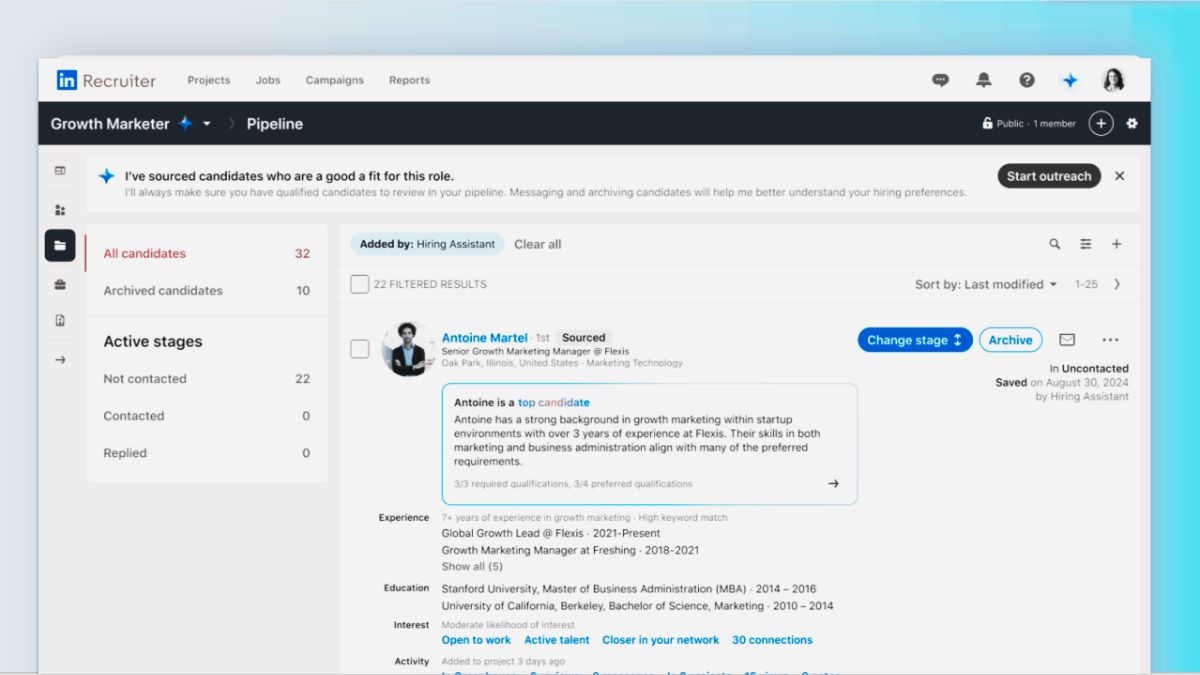Open the help question mark icon
The width and height of the screenshot is (1200, 675).
(1027, 80)
